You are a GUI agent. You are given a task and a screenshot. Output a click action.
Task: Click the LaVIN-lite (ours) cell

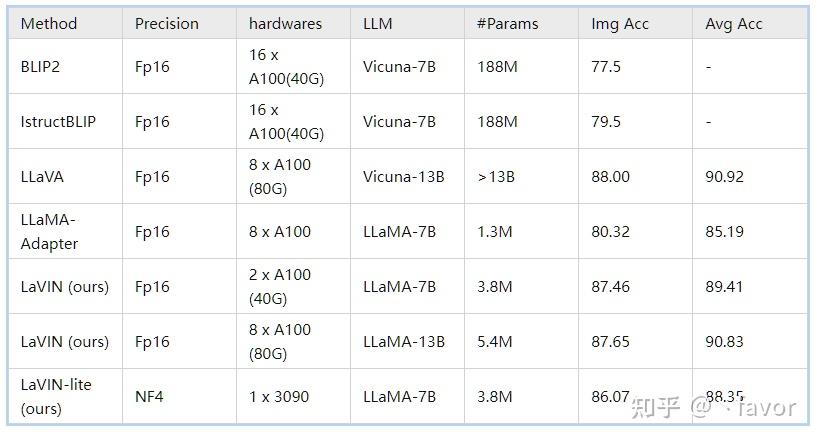[x=56, y=396]
